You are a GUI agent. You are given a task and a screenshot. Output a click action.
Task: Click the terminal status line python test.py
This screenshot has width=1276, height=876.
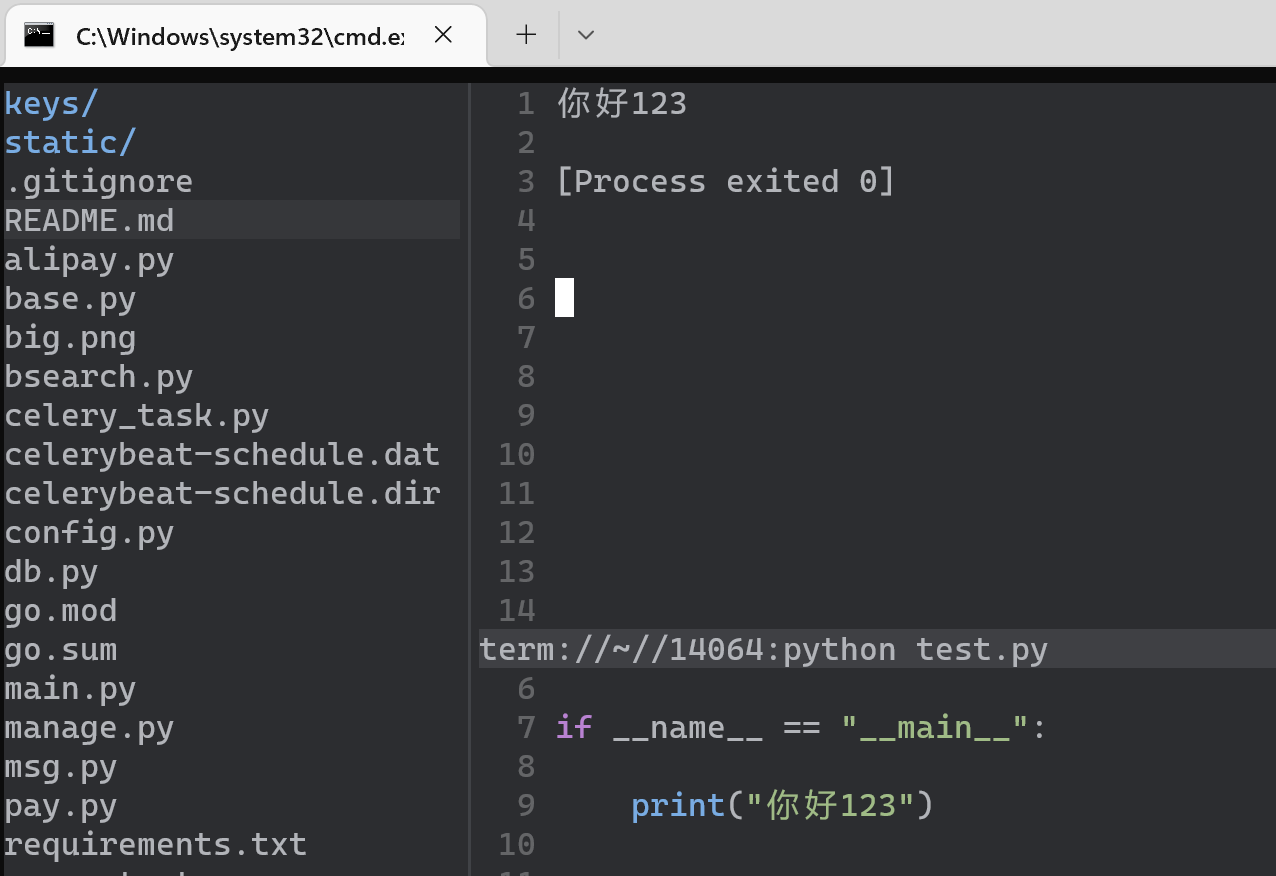(x=764, y=650)
